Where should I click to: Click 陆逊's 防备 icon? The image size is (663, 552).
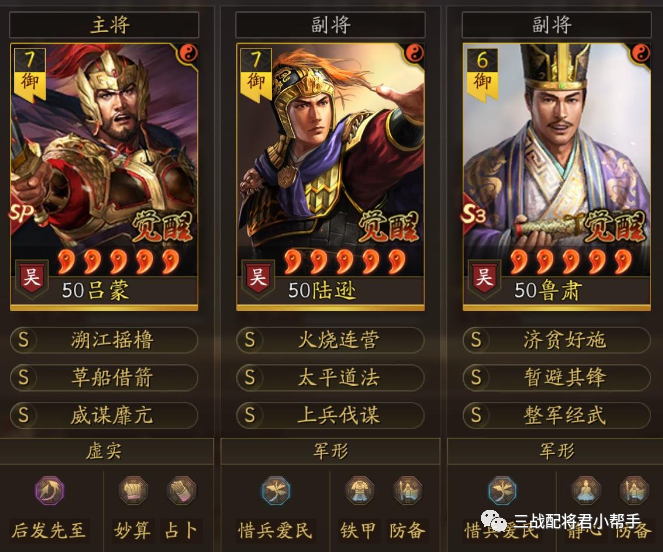408,491
